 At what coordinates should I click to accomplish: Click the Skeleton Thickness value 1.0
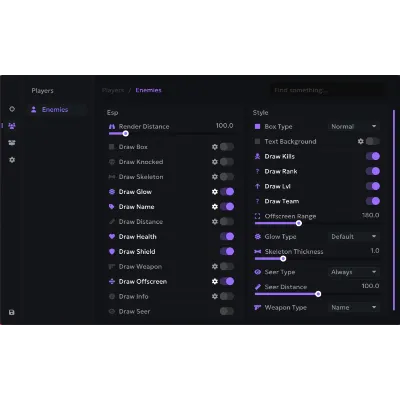pos(375,251)
